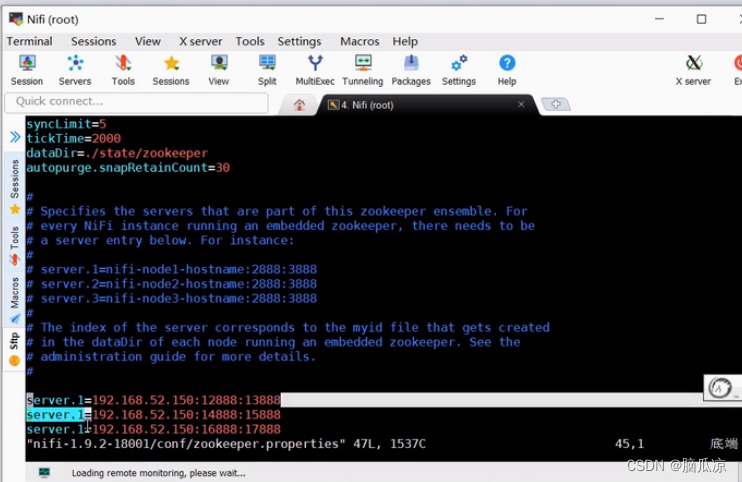Open the Tools side panel tab
The height and width of the screenshot is (482, 742).
15,246
